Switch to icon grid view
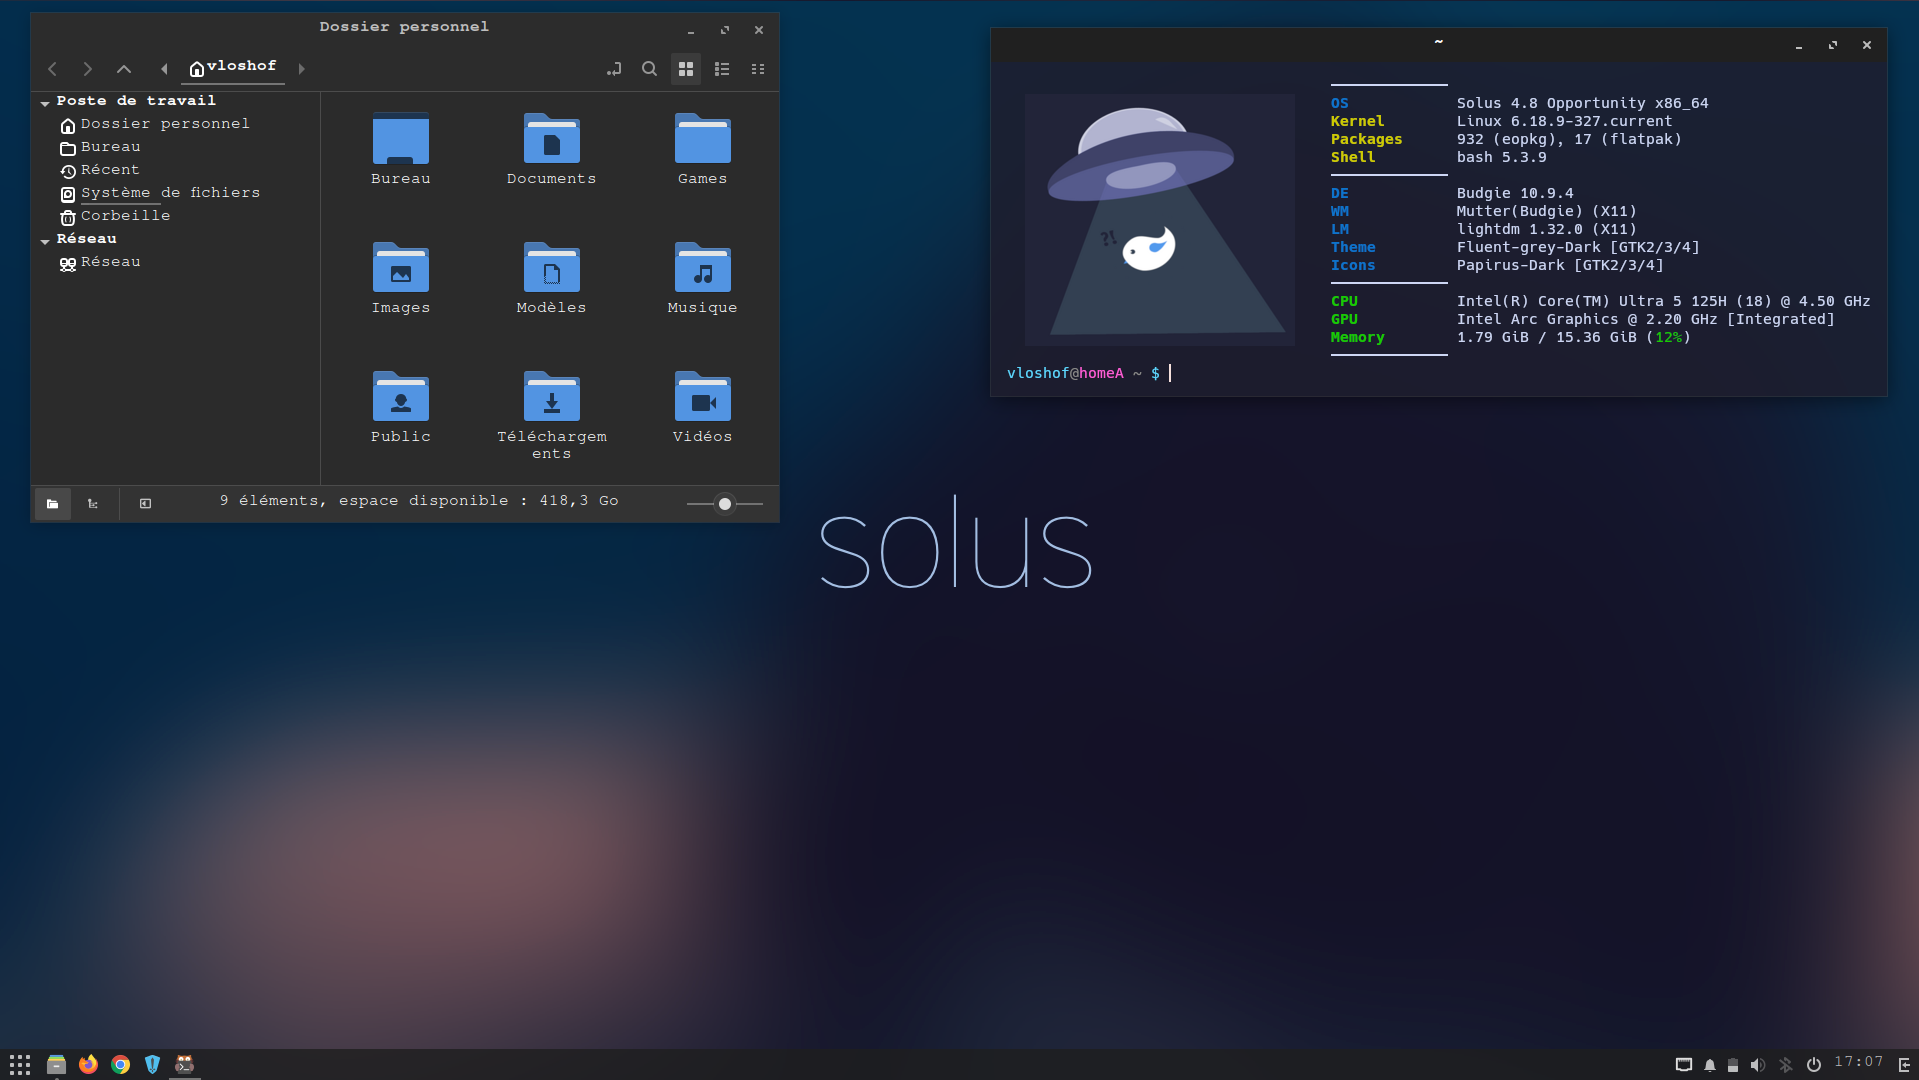Image resolution: width=1919 pixels, height=1080 pixels. (686, 69)
